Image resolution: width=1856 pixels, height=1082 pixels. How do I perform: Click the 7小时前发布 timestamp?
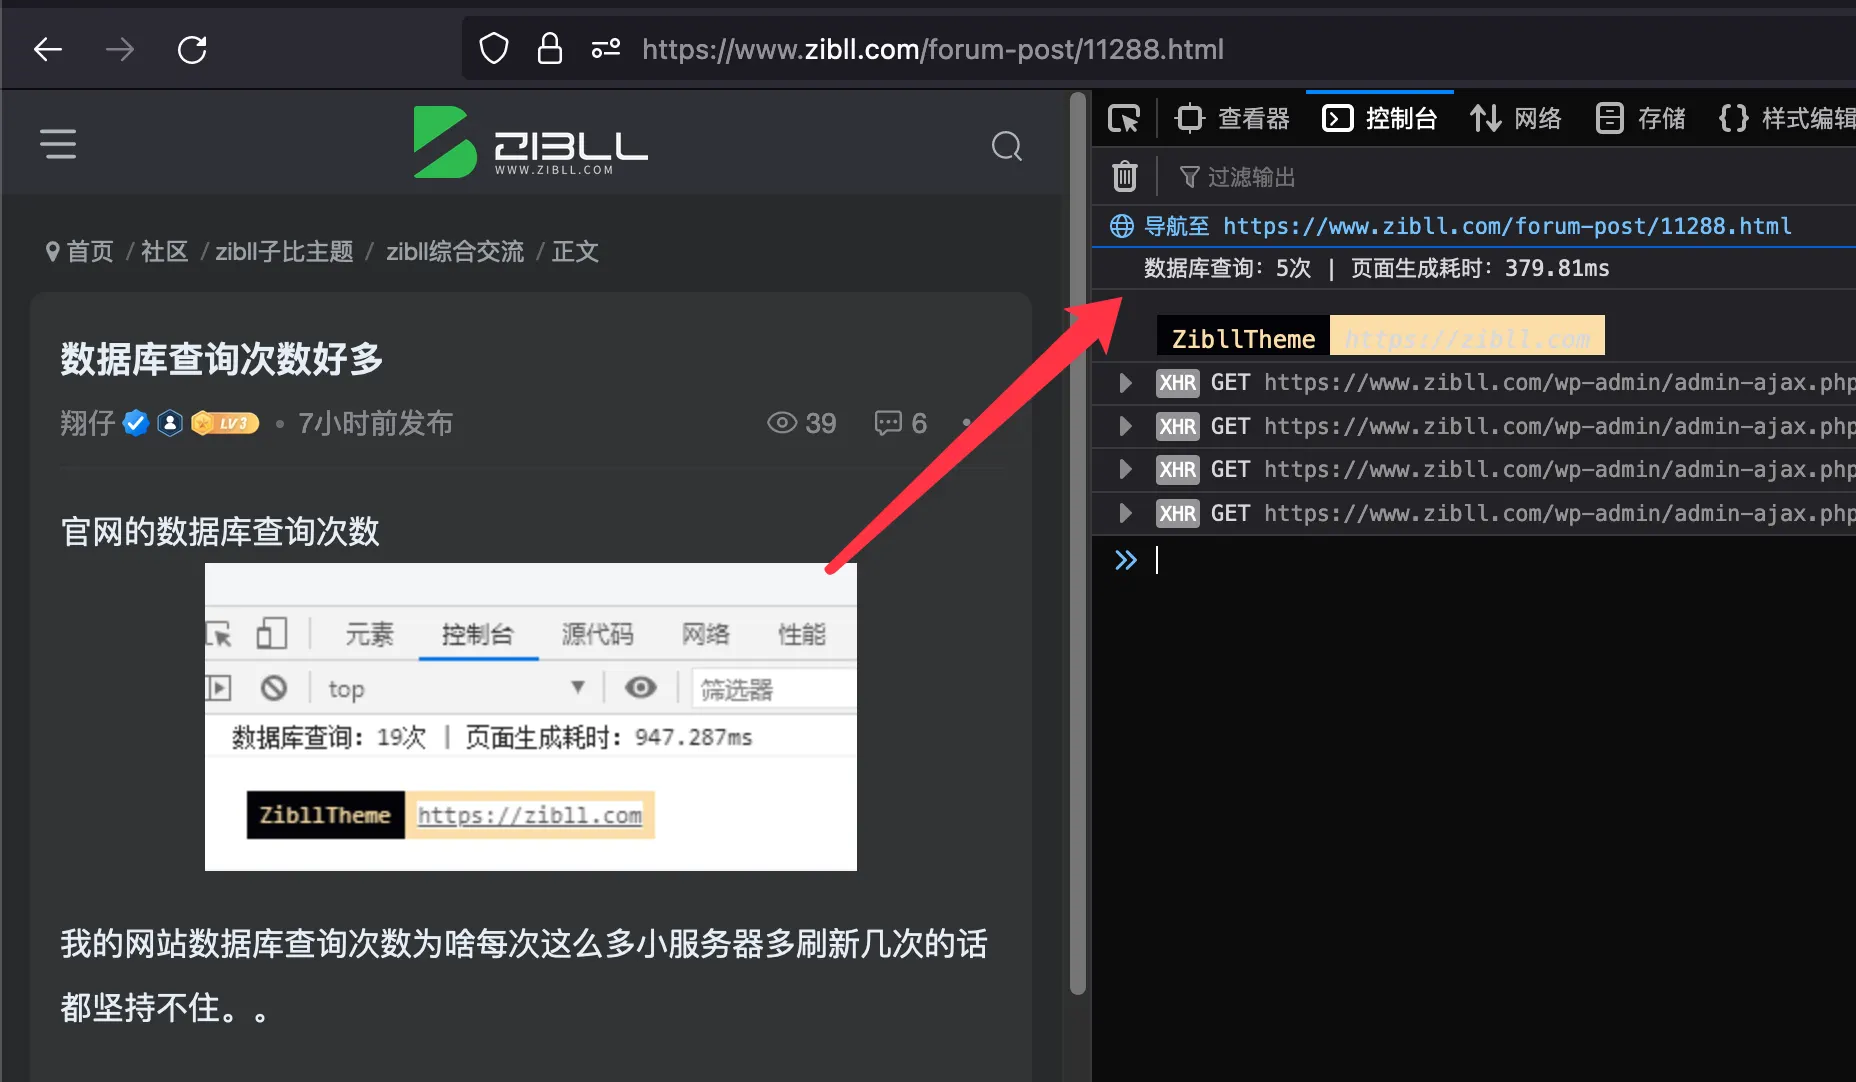(375, 423)
